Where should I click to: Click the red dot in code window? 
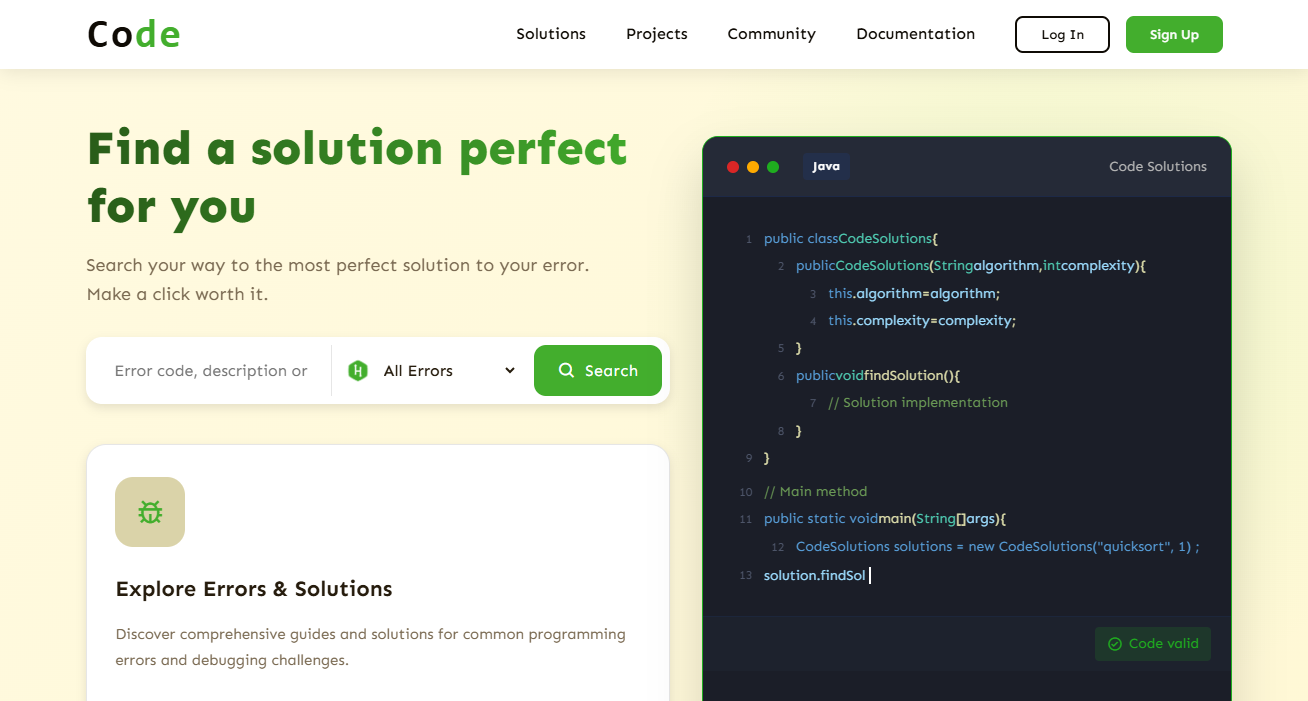(733, 167)
